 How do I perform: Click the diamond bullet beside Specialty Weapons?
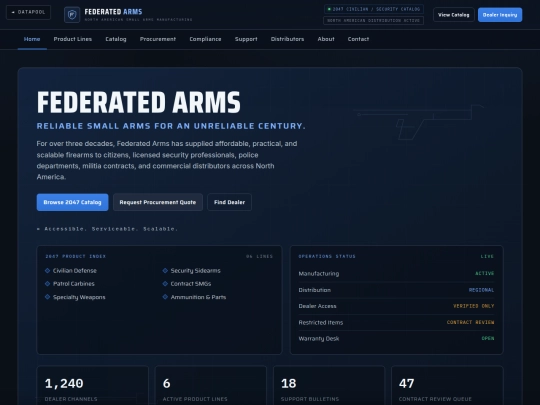[x=48, y=297]
